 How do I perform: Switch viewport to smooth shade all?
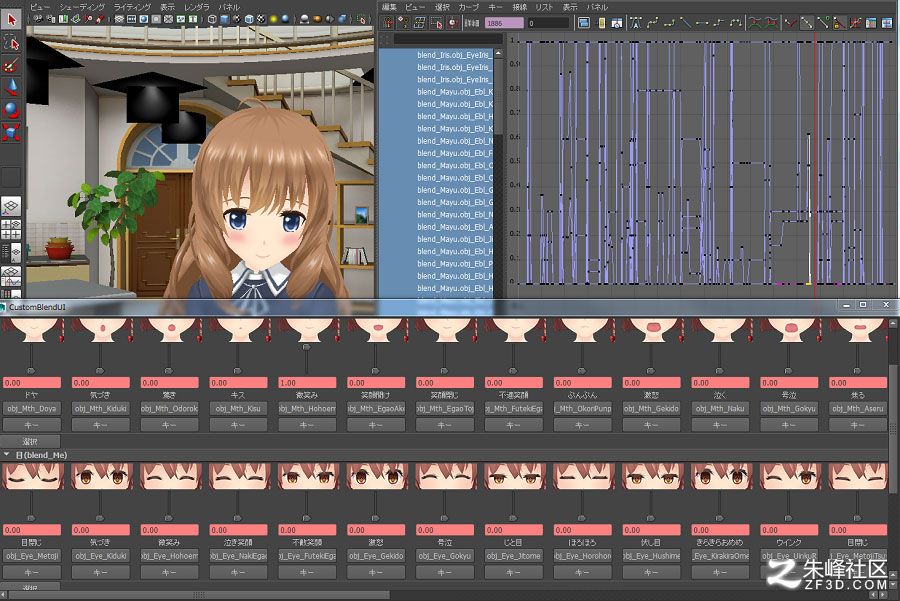[224, 19]
